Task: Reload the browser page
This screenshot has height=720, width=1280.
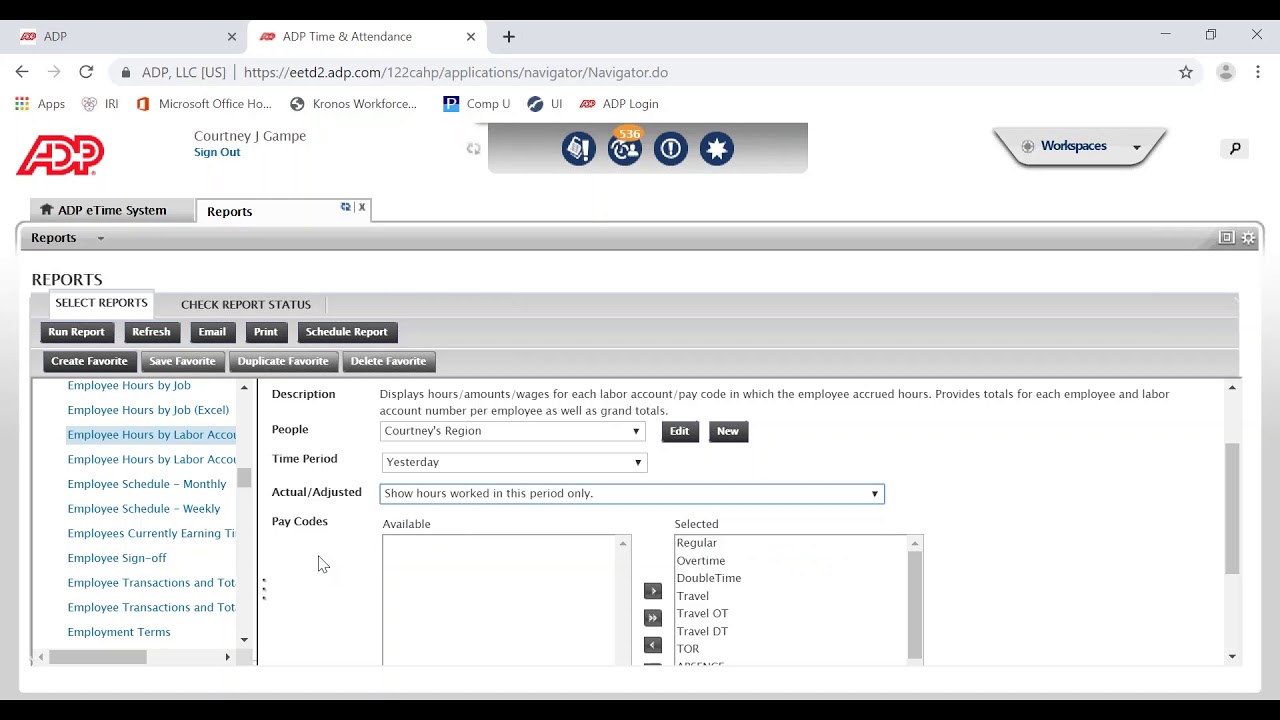Action: coord(86,72)
